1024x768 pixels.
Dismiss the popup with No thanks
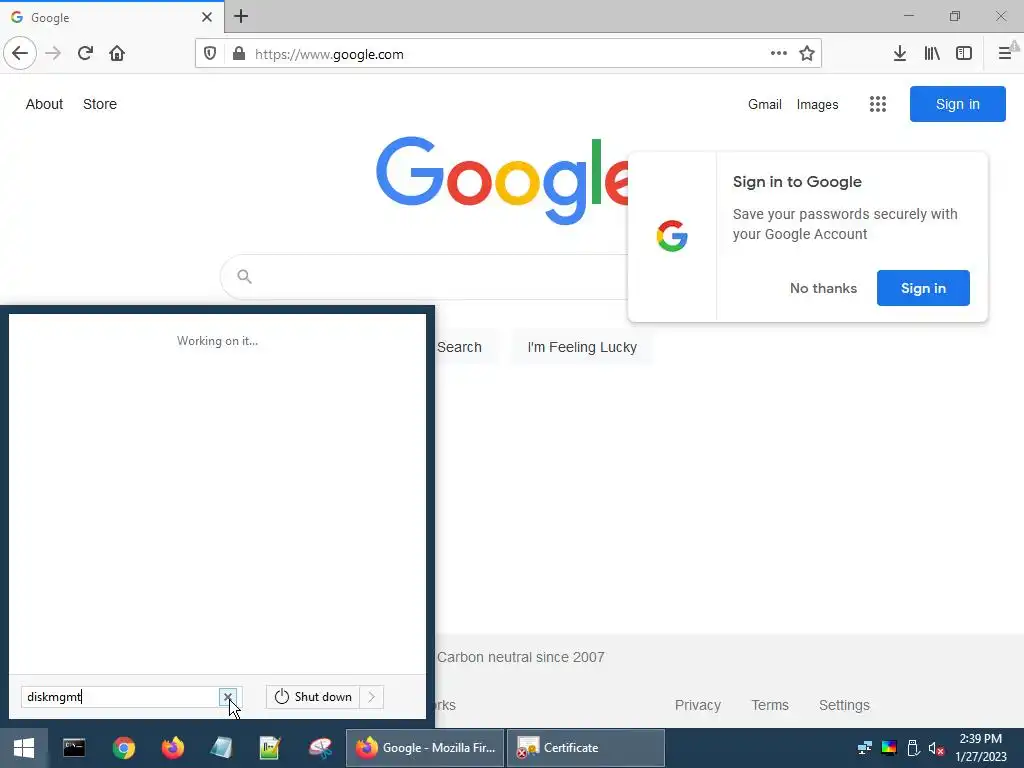click(x=823, y=288)
